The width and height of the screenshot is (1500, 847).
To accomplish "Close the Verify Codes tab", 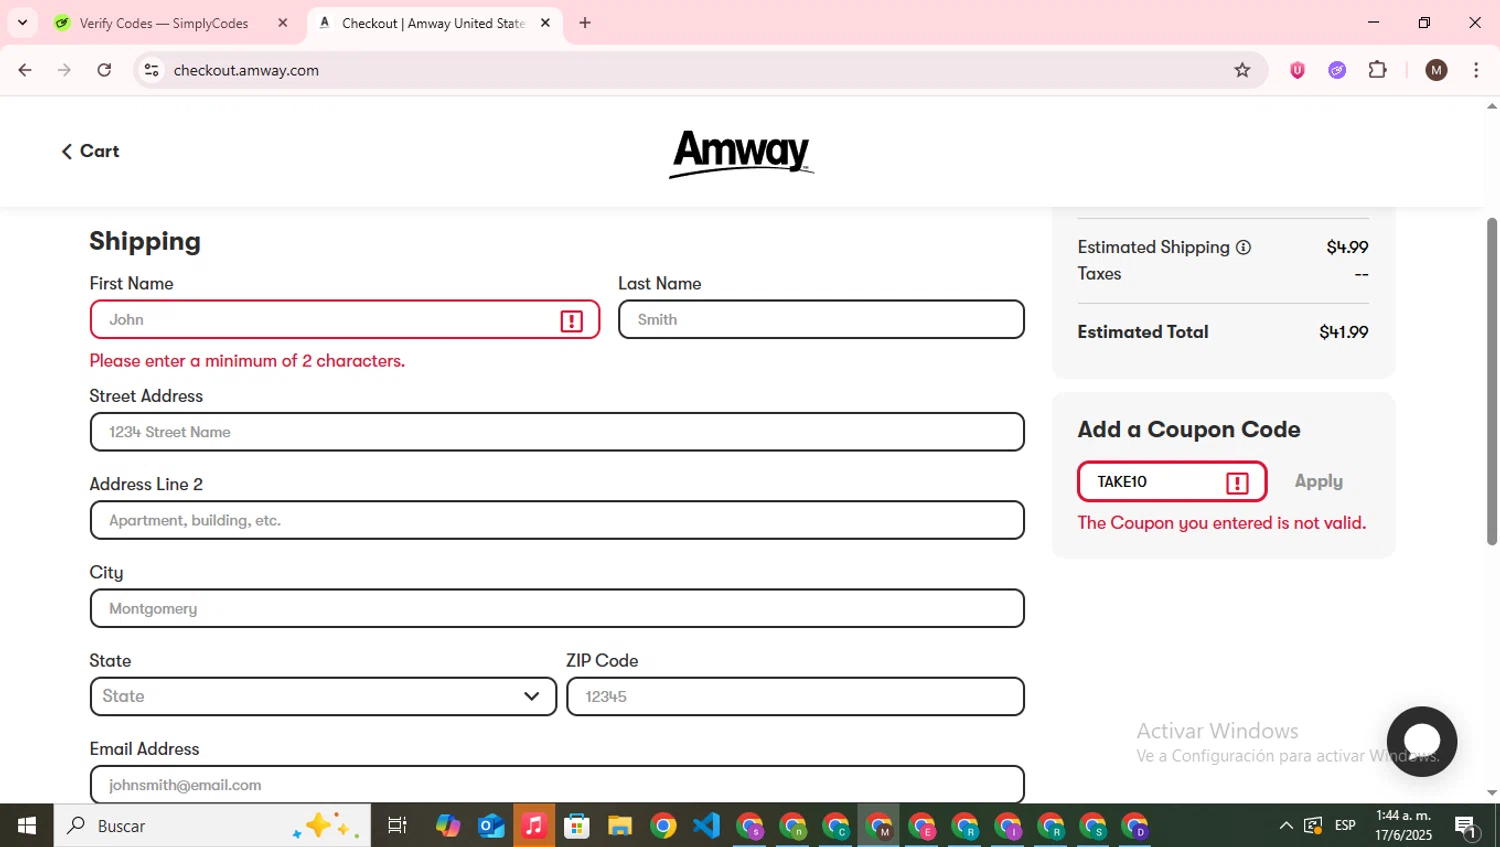I will click(x=283, y=23).
